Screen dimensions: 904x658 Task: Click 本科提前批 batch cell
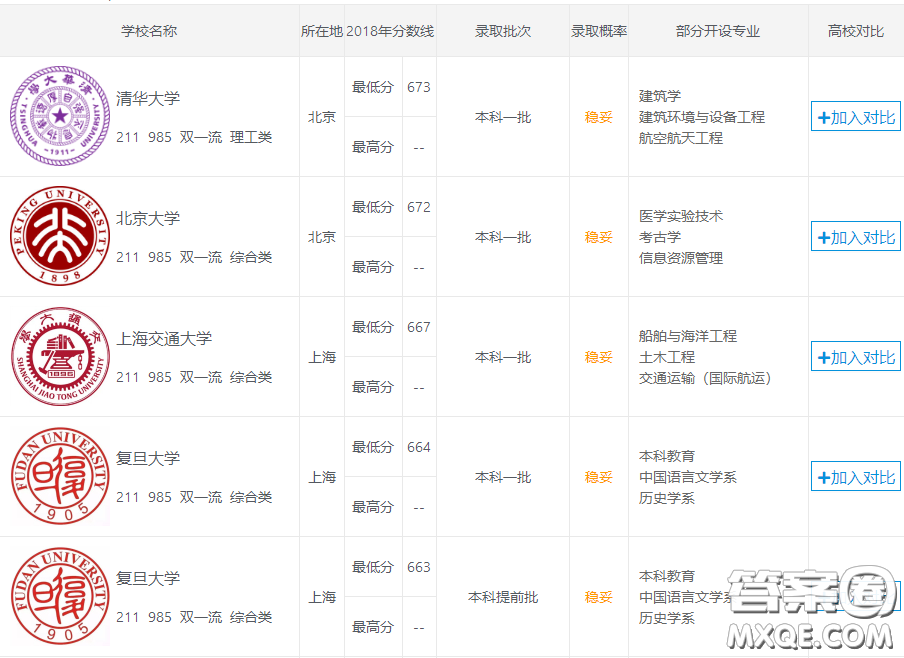point(503,597)
